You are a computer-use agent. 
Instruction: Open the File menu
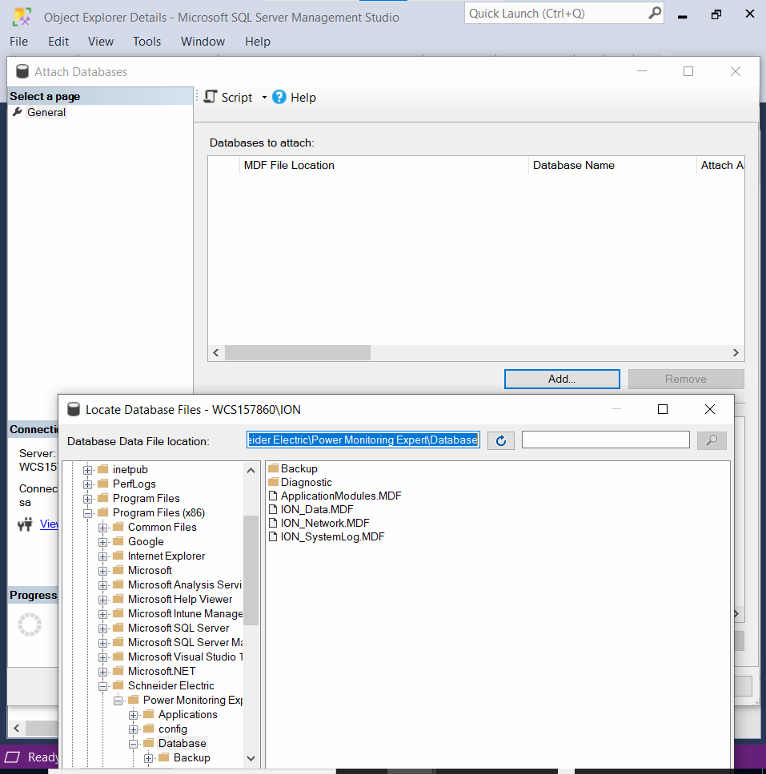coord(19,41)
